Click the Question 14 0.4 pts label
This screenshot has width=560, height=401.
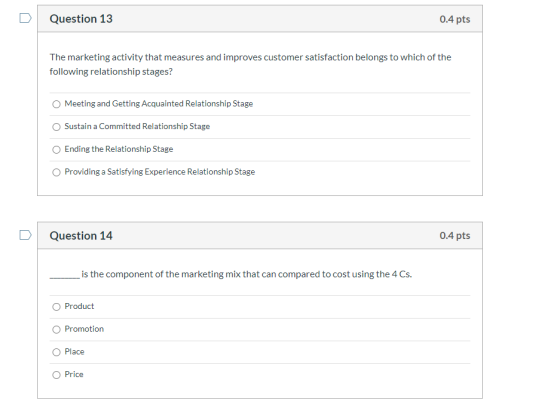(455, 236)
